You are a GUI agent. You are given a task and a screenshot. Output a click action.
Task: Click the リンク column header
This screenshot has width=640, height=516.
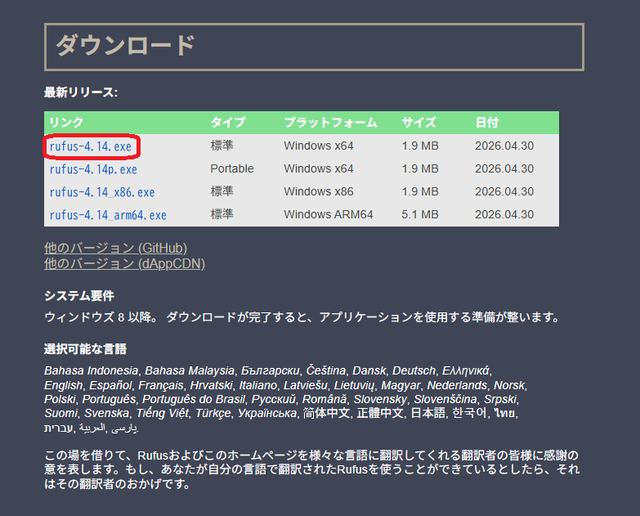(66, 122)
